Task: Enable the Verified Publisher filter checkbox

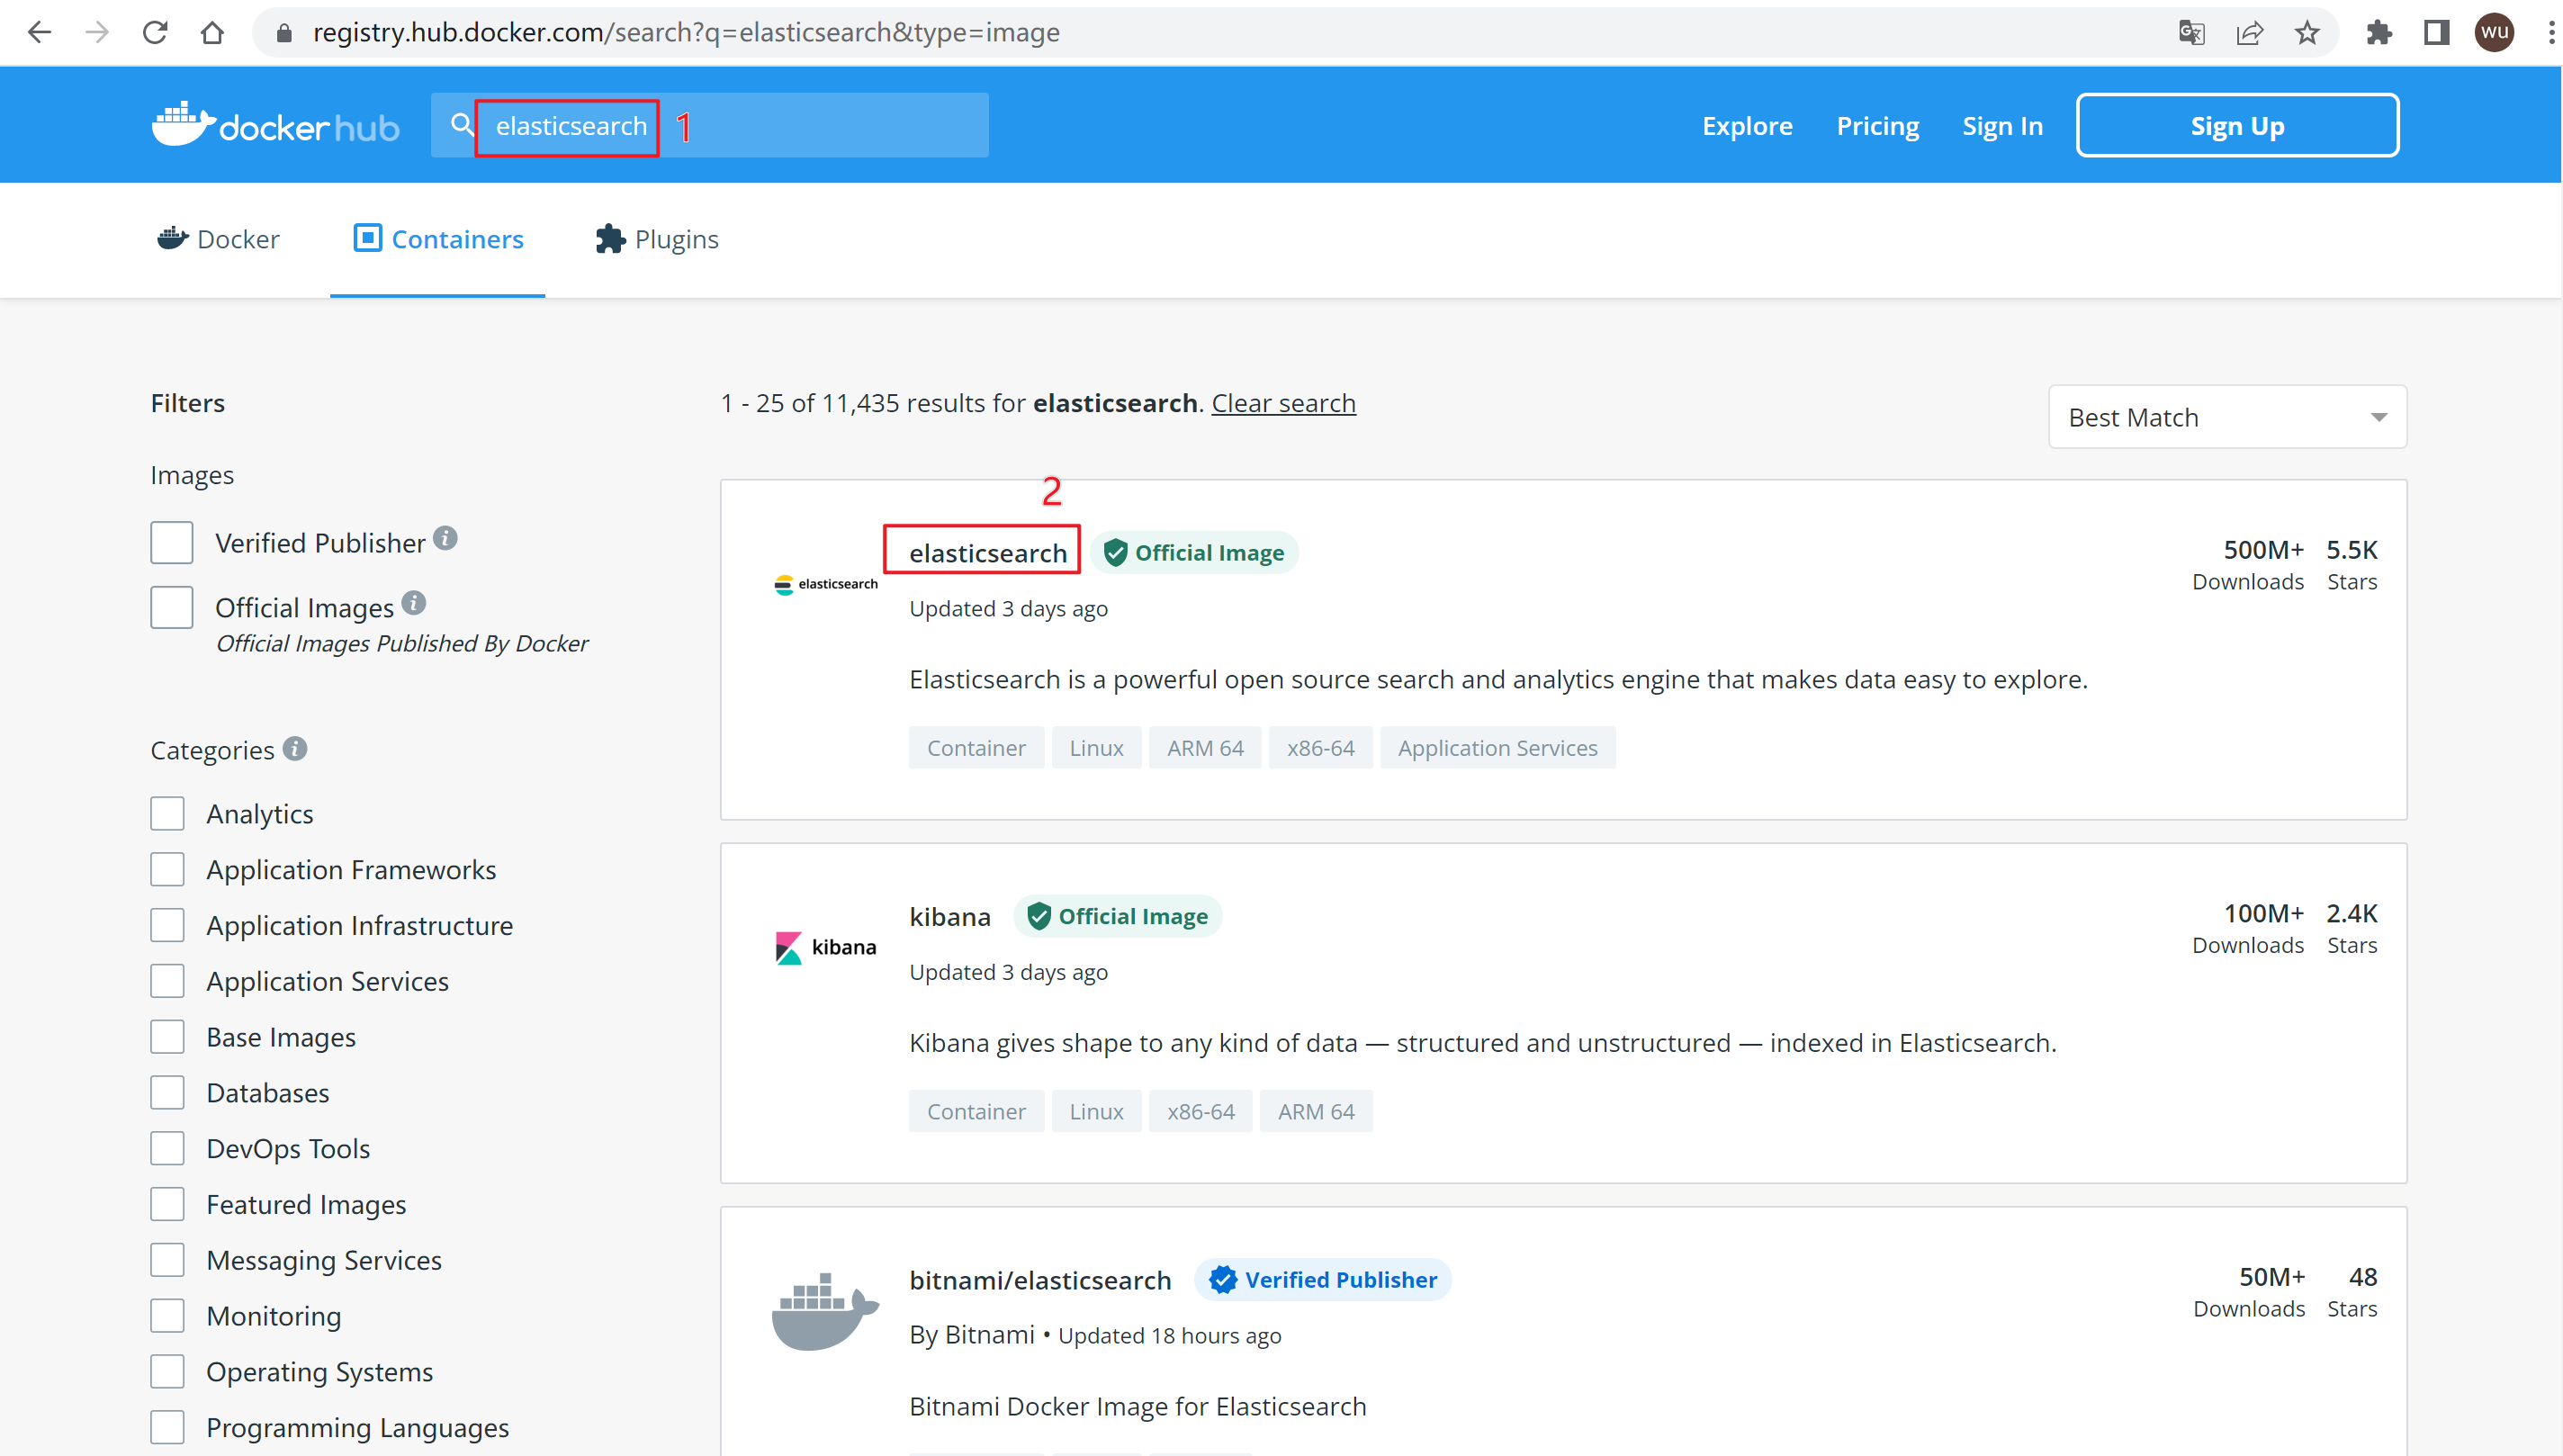Action: click(x=172, y=543)
